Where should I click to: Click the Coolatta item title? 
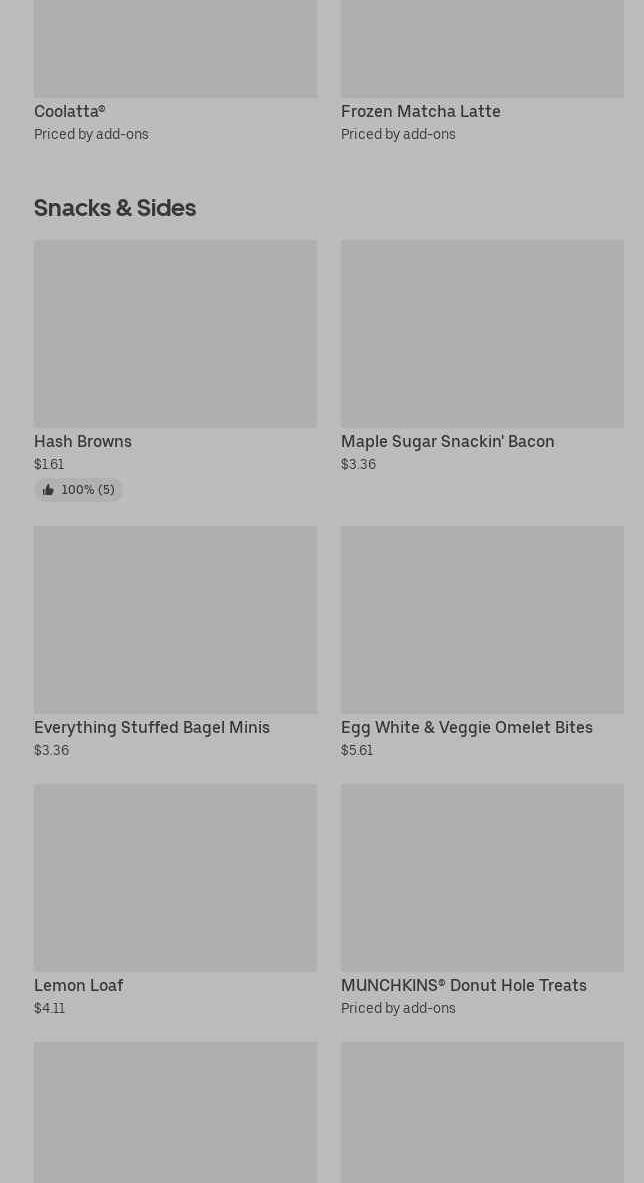click(70, 111)
